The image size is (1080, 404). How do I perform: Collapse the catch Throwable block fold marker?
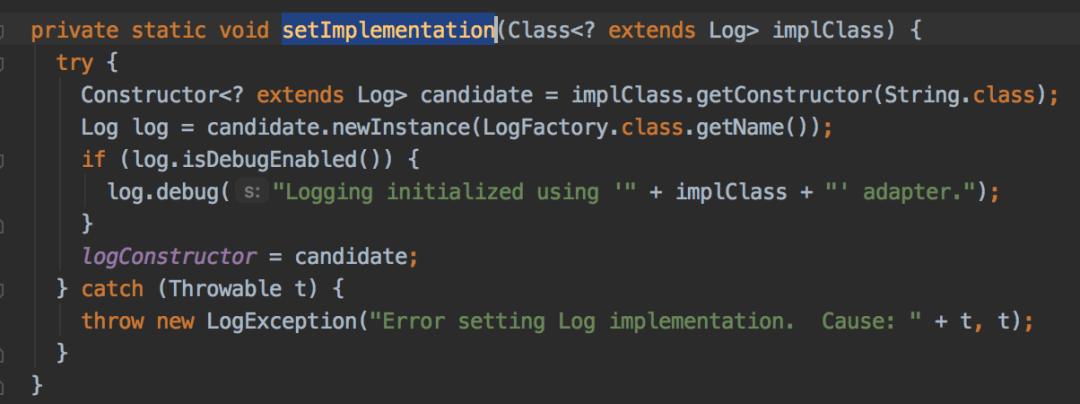(2, 288)
